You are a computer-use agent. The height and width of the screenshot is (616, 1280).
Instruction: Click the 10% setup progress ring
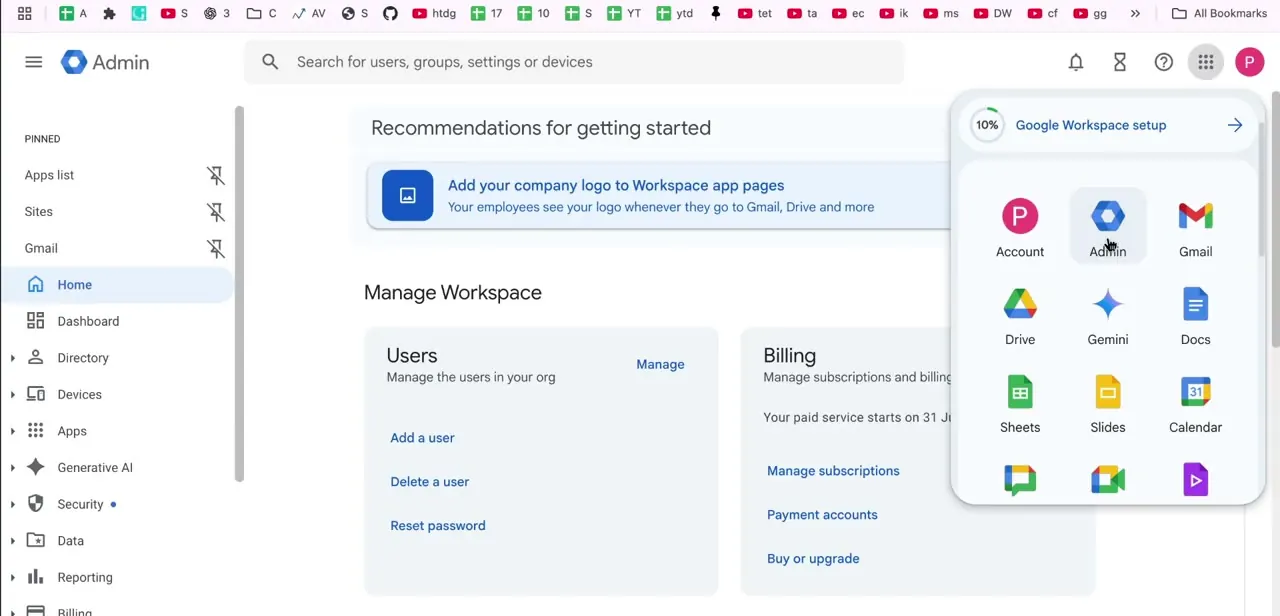(987, 125)
